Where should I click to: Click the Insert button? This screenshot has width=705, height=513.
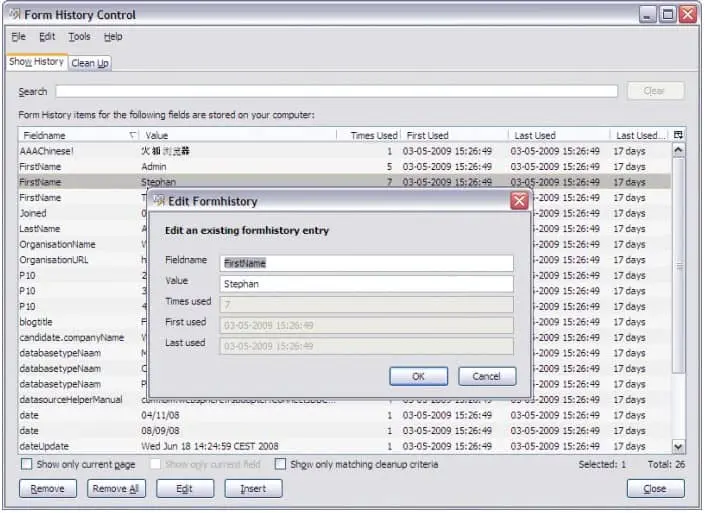tap(253, 488)
